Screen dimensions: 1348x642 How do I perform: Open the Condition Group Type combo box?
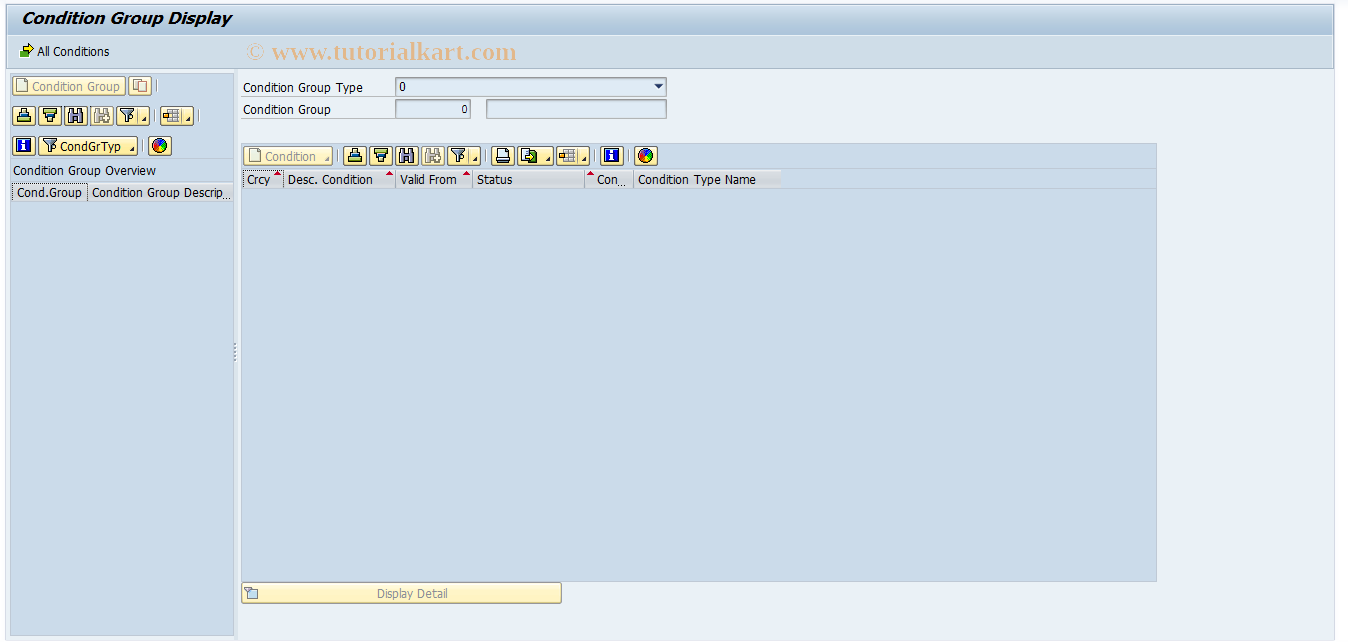531,87
